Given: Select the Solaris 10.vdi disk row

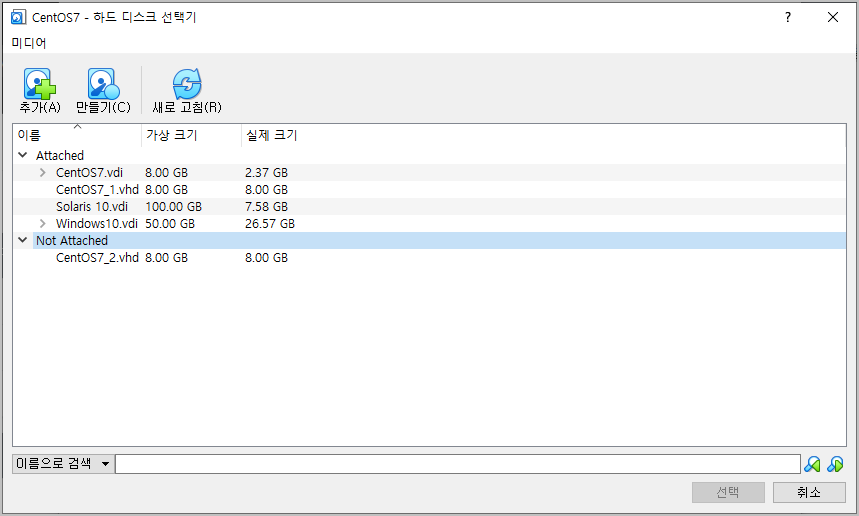Looking at the screenshot, I should point(430,207).
